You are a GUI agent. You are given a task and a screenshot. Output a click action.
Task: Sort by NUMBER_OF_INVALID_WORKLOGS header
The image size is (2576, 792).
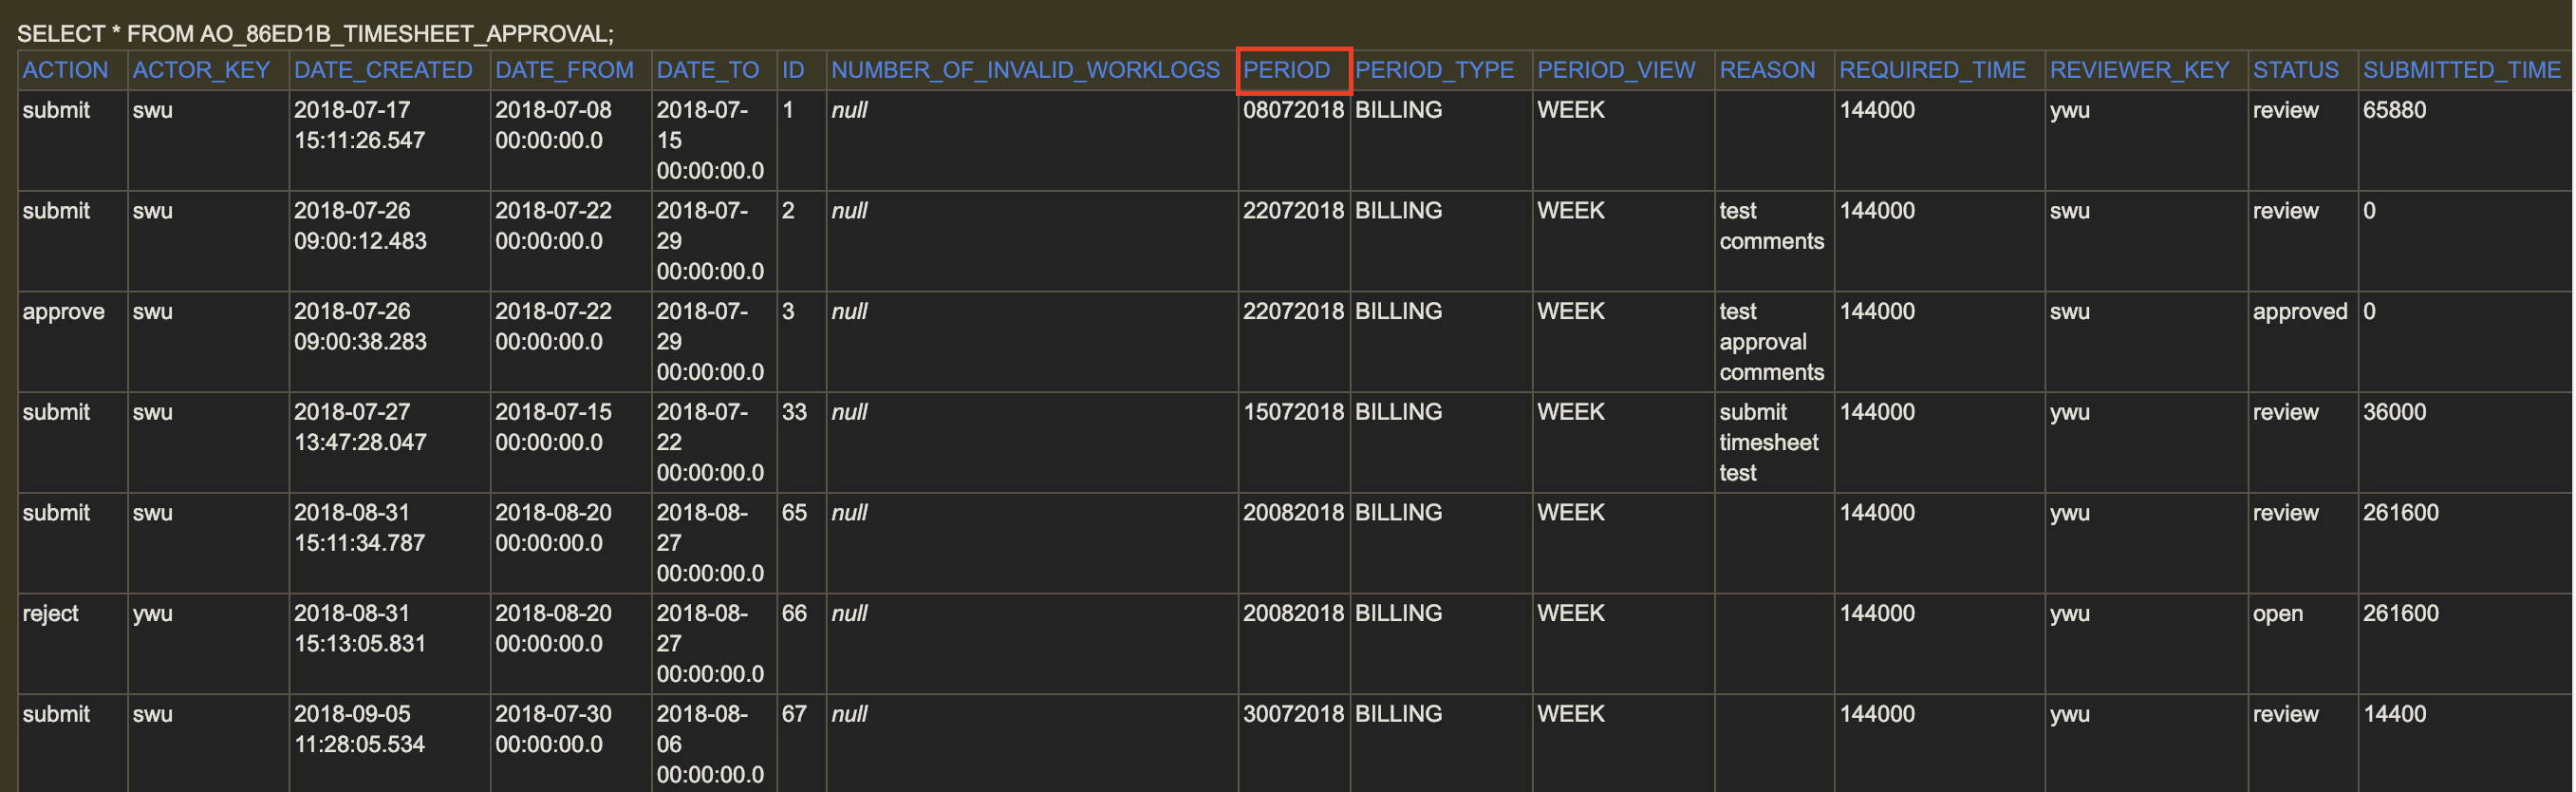(x=1025, y=70)
